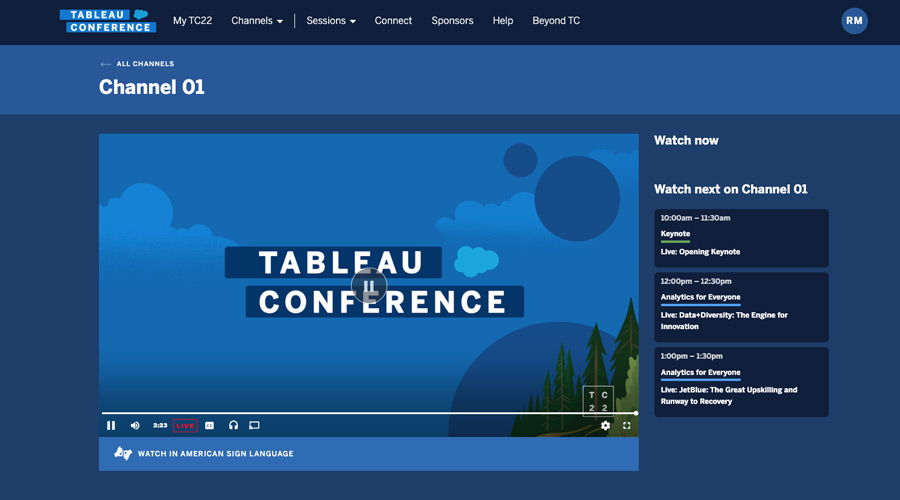The width and height of the screenshot is (900, 500).
Task: Click the 10:00am – 11:30am time text
Action: pyautogui.click(x=695, y=218)
